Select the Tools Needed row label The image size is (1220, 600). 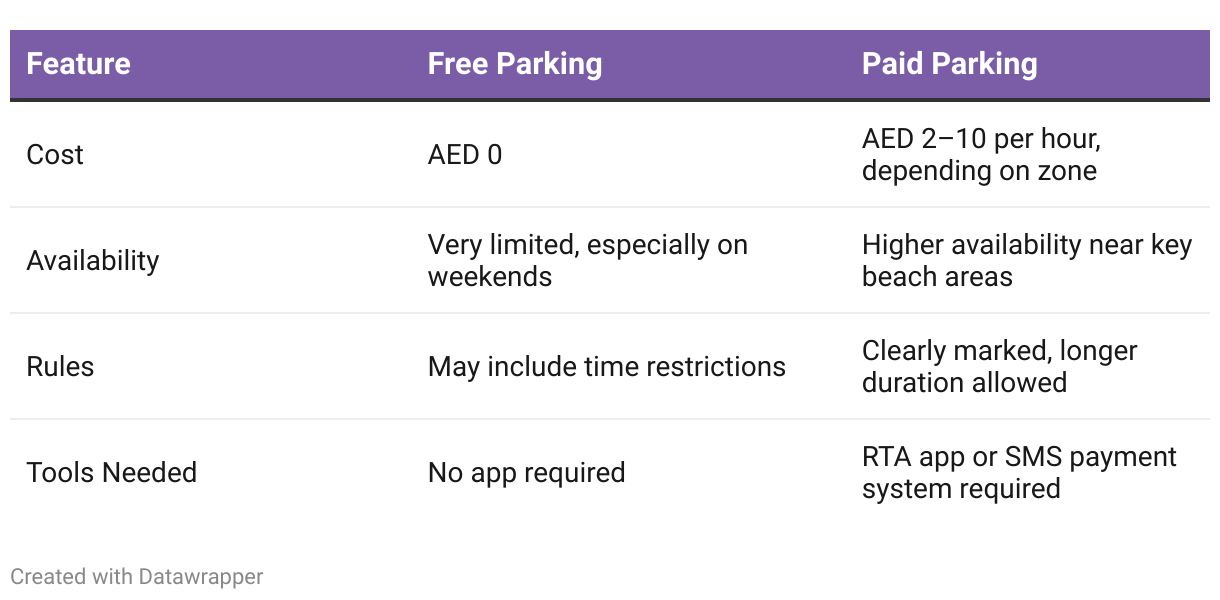coord(112,473)
